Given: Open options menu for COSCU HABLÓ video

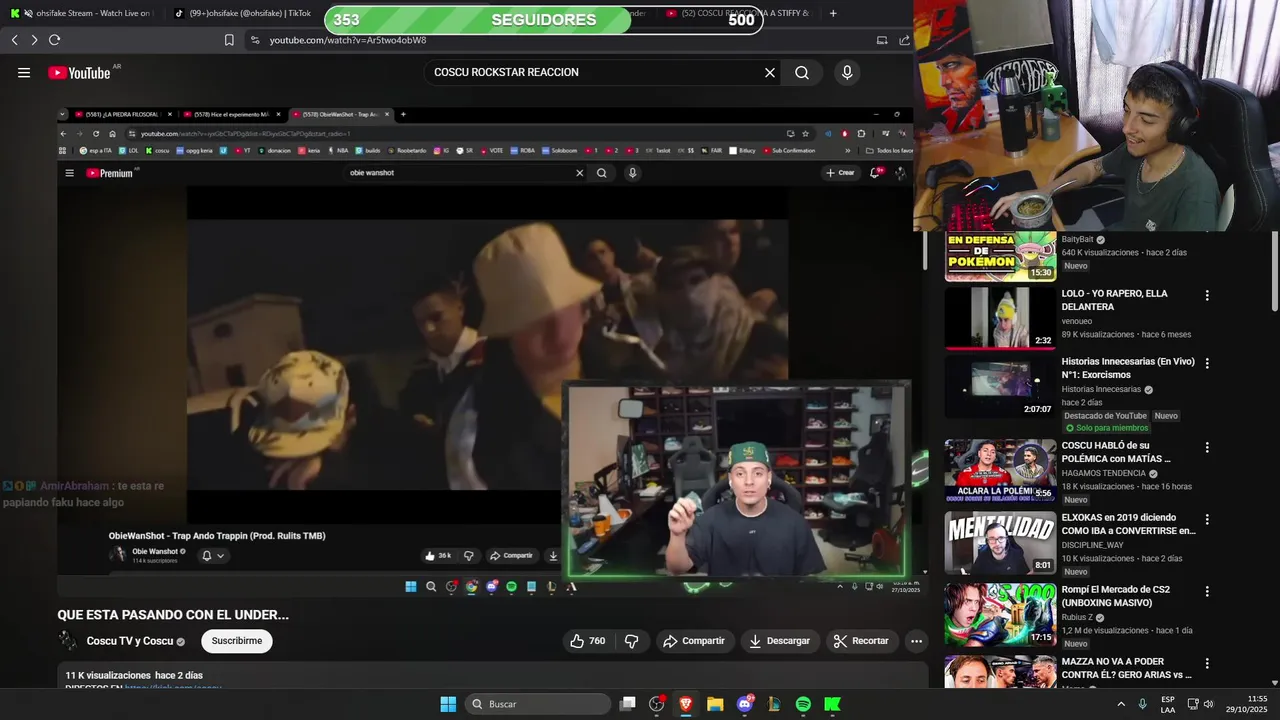Looking at the screenshot, I should coord(1207,448).
